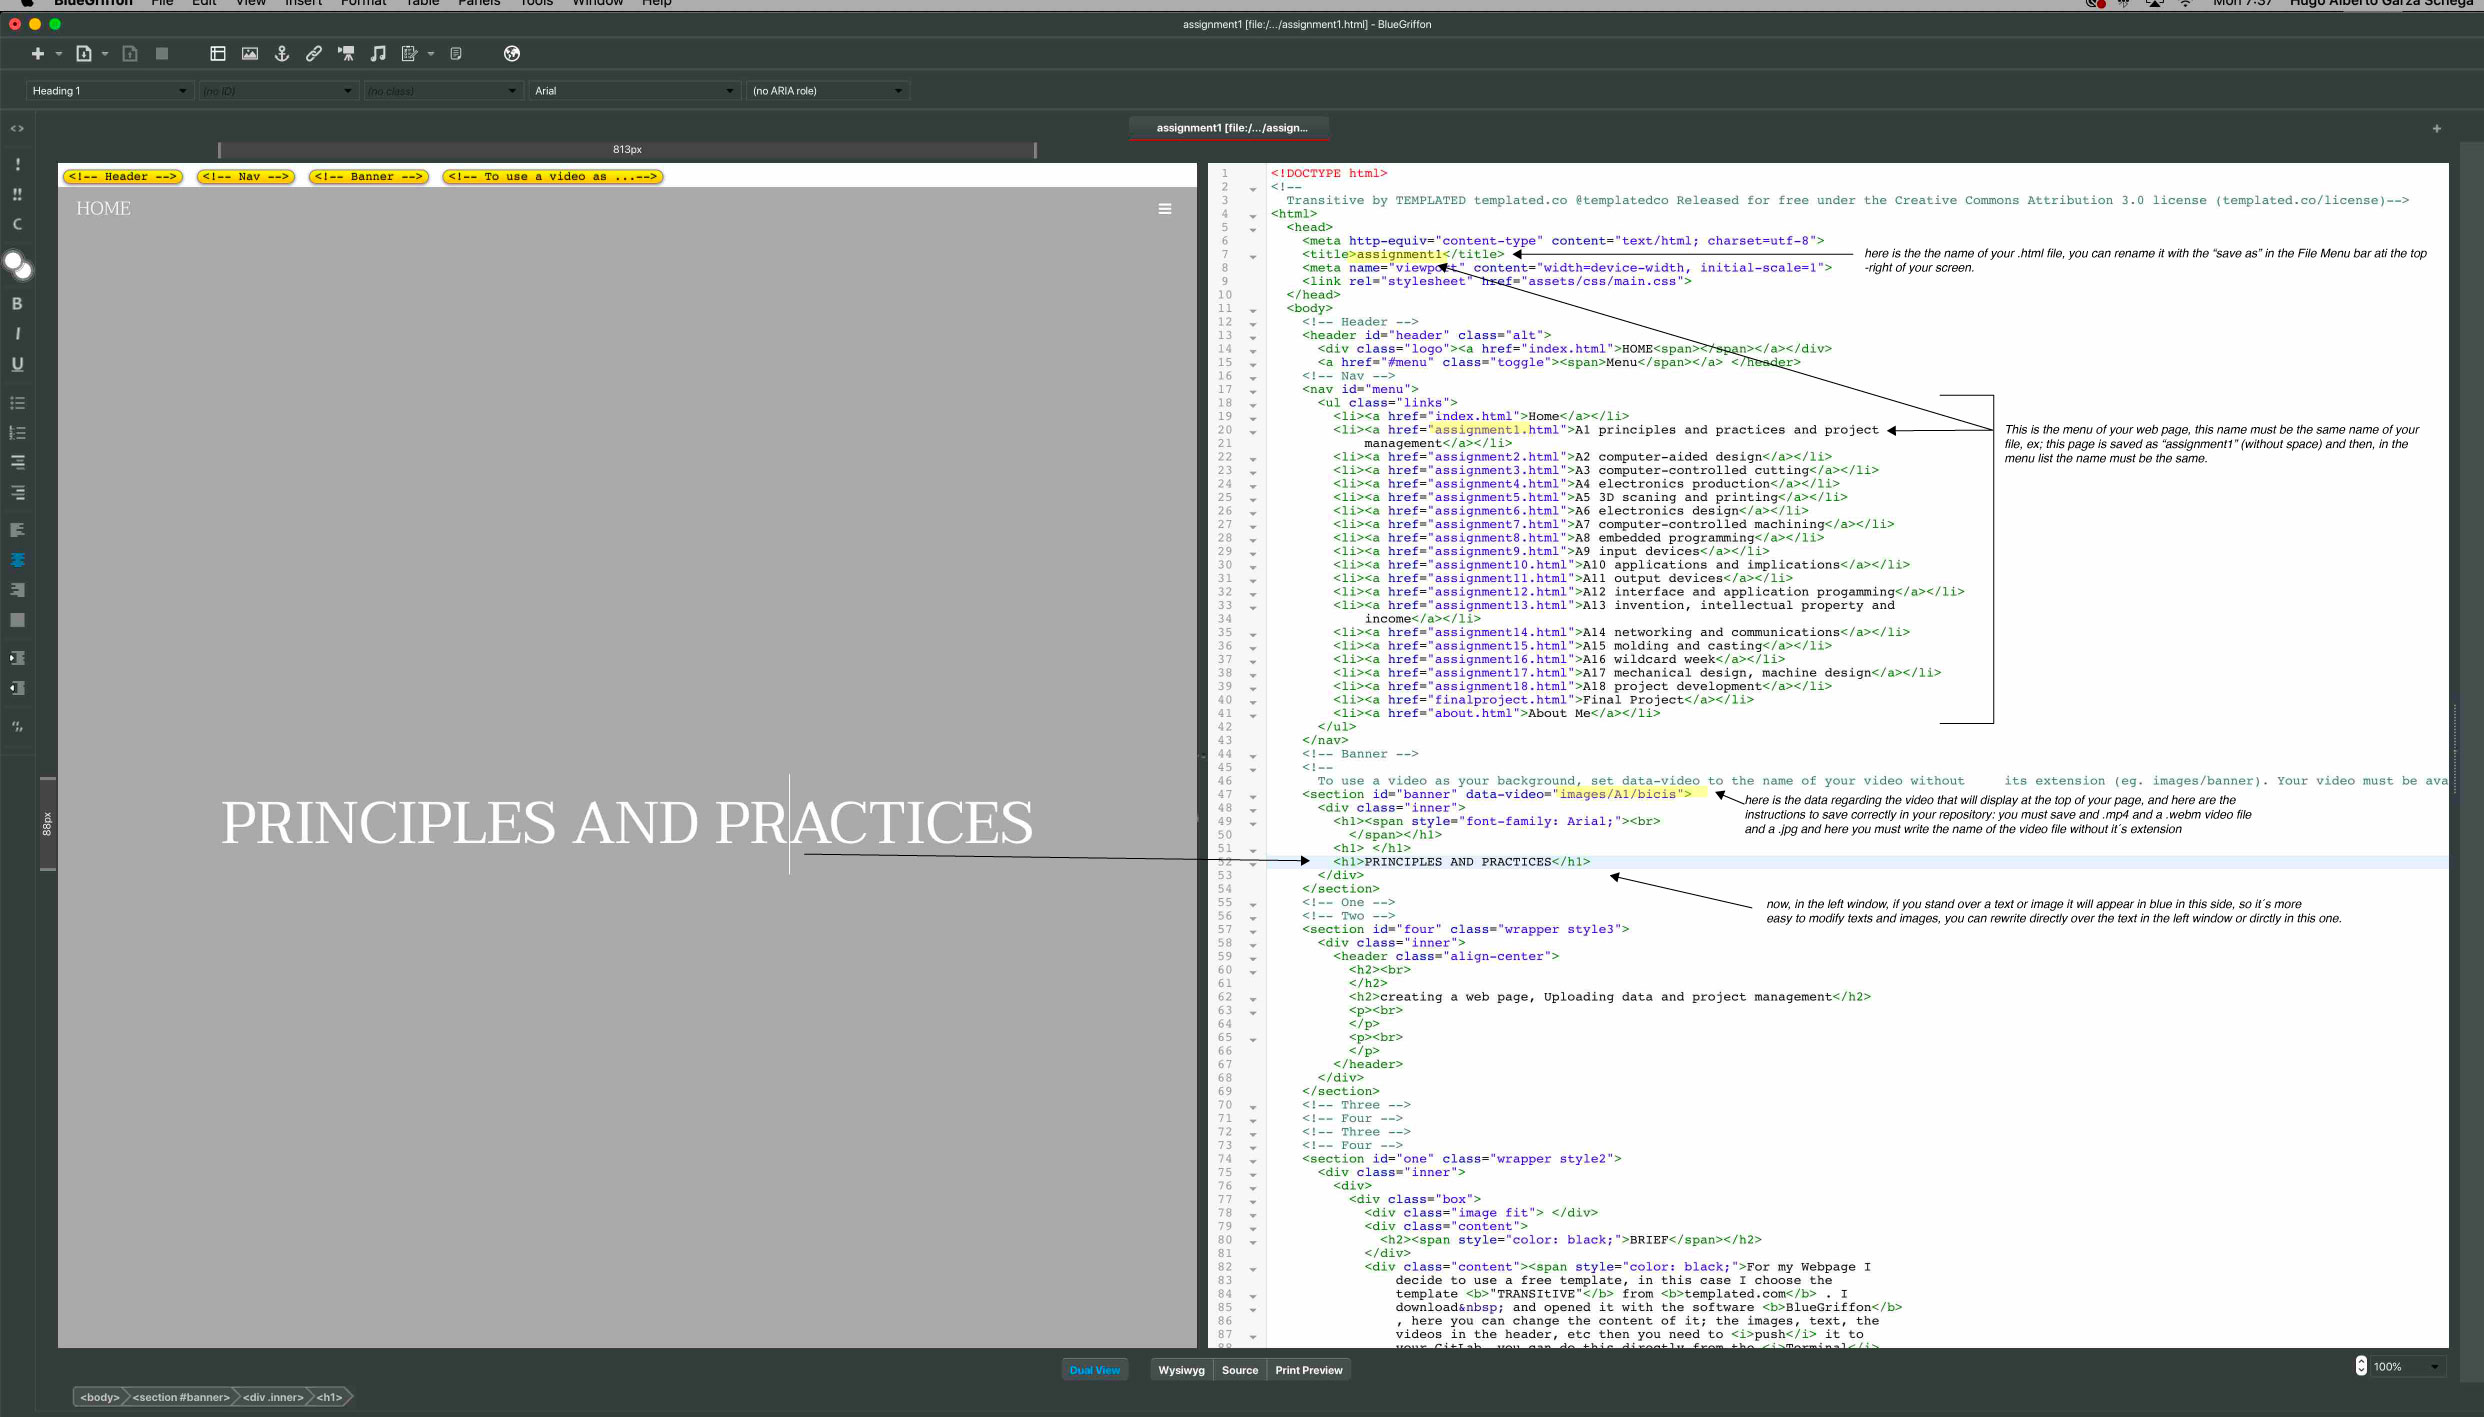
Task: Open the Arial font family dropdown
Action: pyautogui.click(x=634, y=91)
